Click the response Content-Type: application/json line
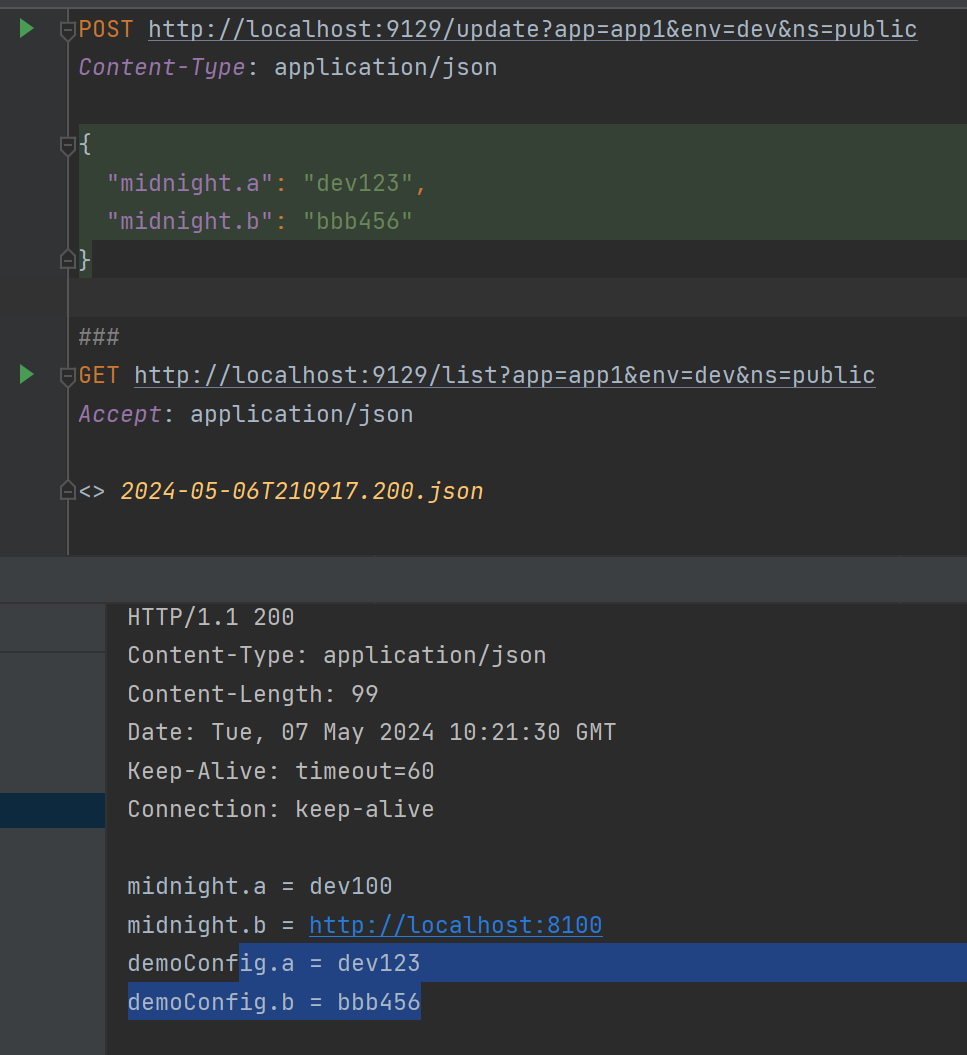Image resolution: width=967 pixels, height=1055 pixels. click(x=336, y=655)
